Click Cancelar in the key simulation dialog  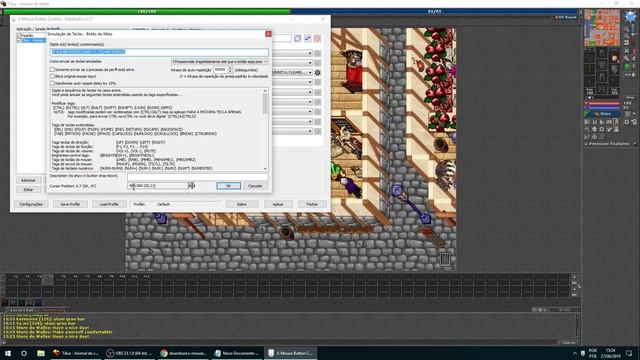click(x=256, y=186)
